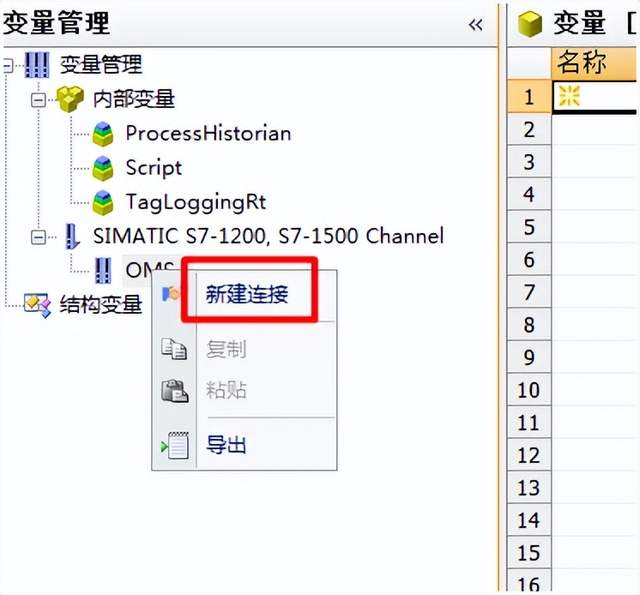This screenshot has height=595, width=640.
Task: Select row header 11 in variable table
Action: (x=529, y=422)
